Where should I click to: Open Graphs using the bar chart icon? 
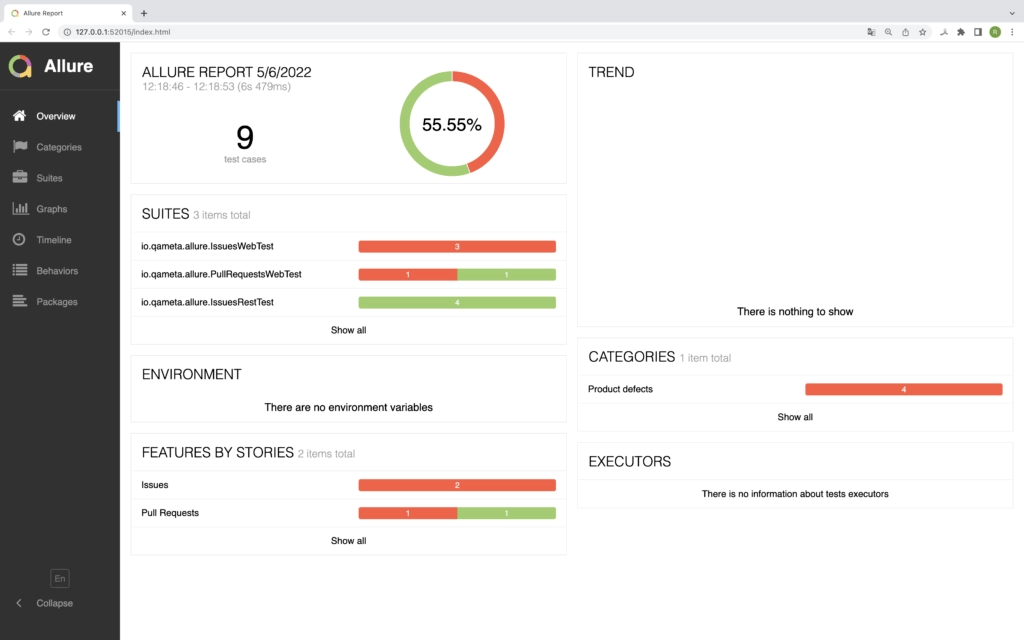pos(22,208)
